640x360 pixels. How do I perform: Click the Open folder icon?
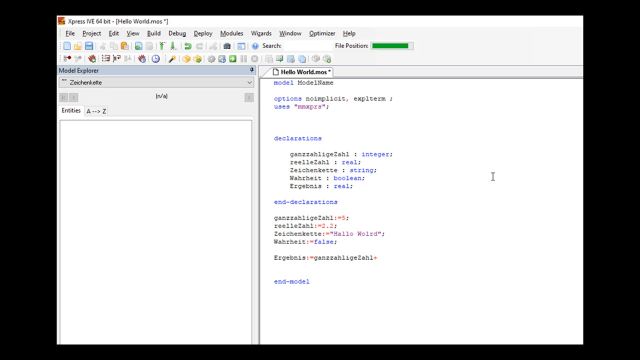tap(78, 46)
